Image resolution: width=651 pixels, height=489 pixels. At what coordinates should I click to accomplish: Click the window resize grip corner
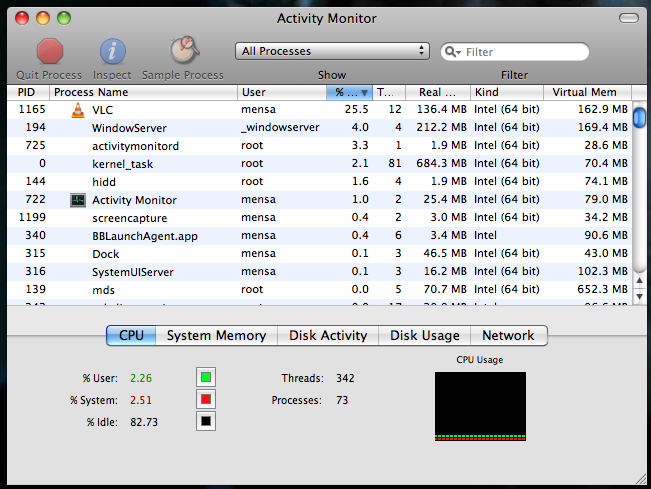click(x=640, y=479)
